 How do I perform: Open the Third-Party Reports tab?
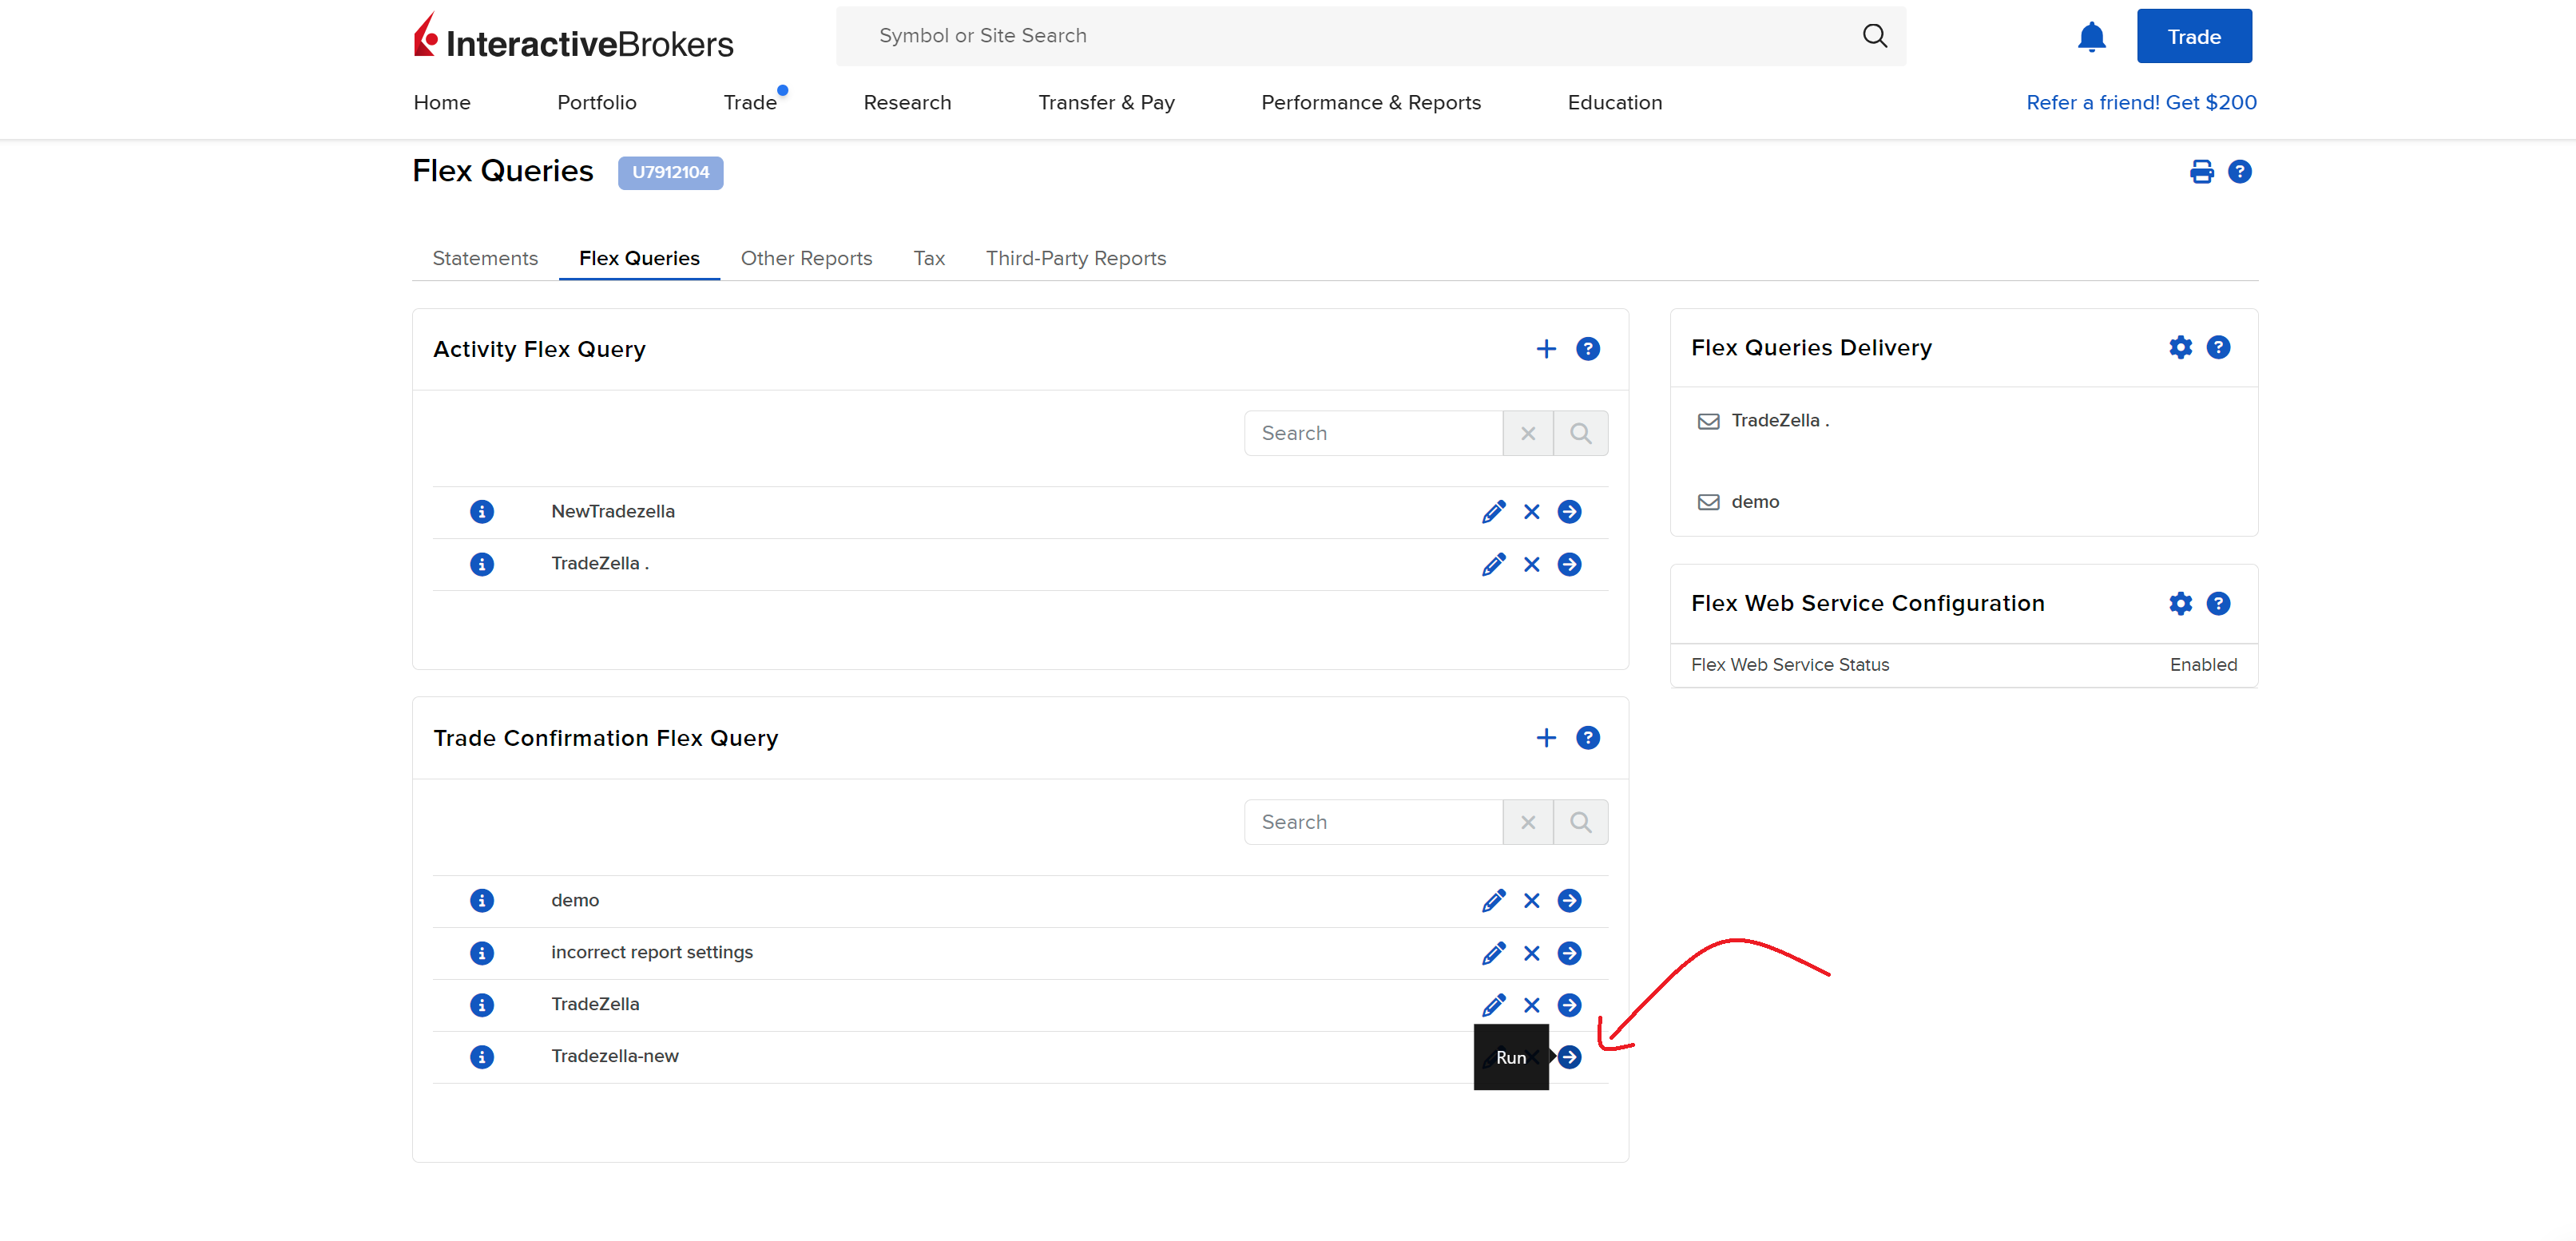[1075, 258]
